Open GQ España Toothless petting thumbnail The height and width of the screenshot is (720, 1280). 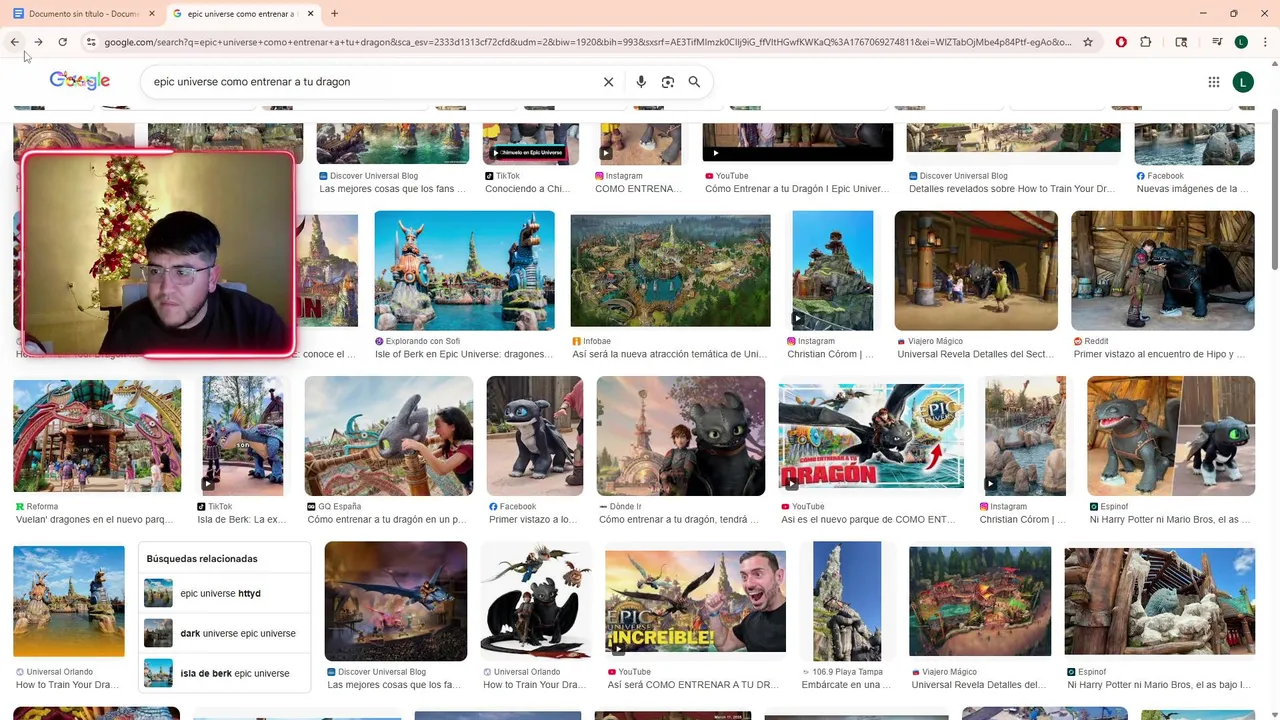[x=389, y=436]
